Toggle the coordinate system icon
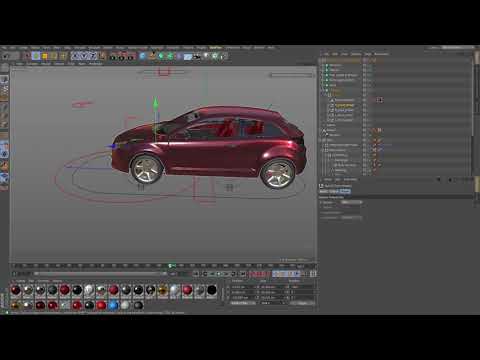 tap(102, 56)
